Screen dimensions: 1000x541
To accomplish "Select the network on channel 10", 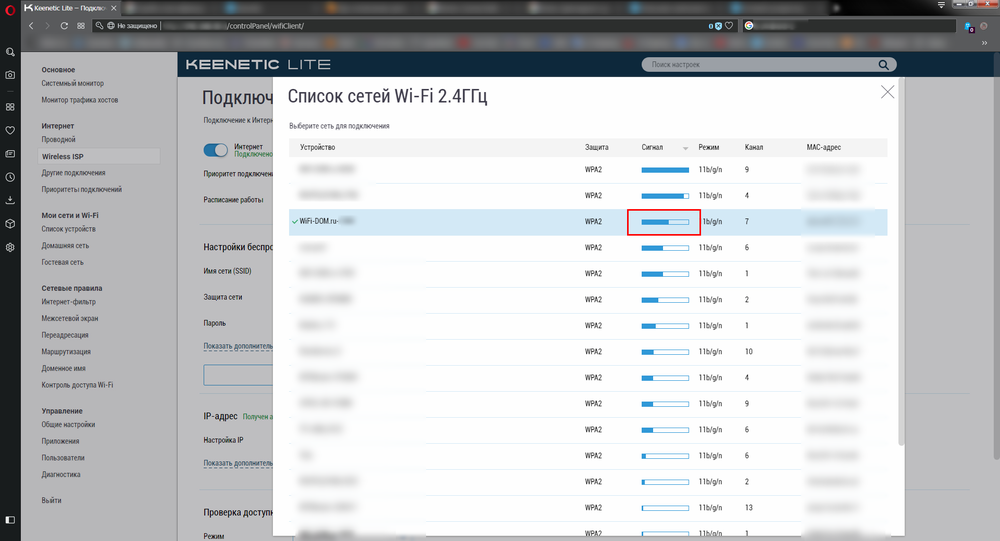I will click(588, 352).
